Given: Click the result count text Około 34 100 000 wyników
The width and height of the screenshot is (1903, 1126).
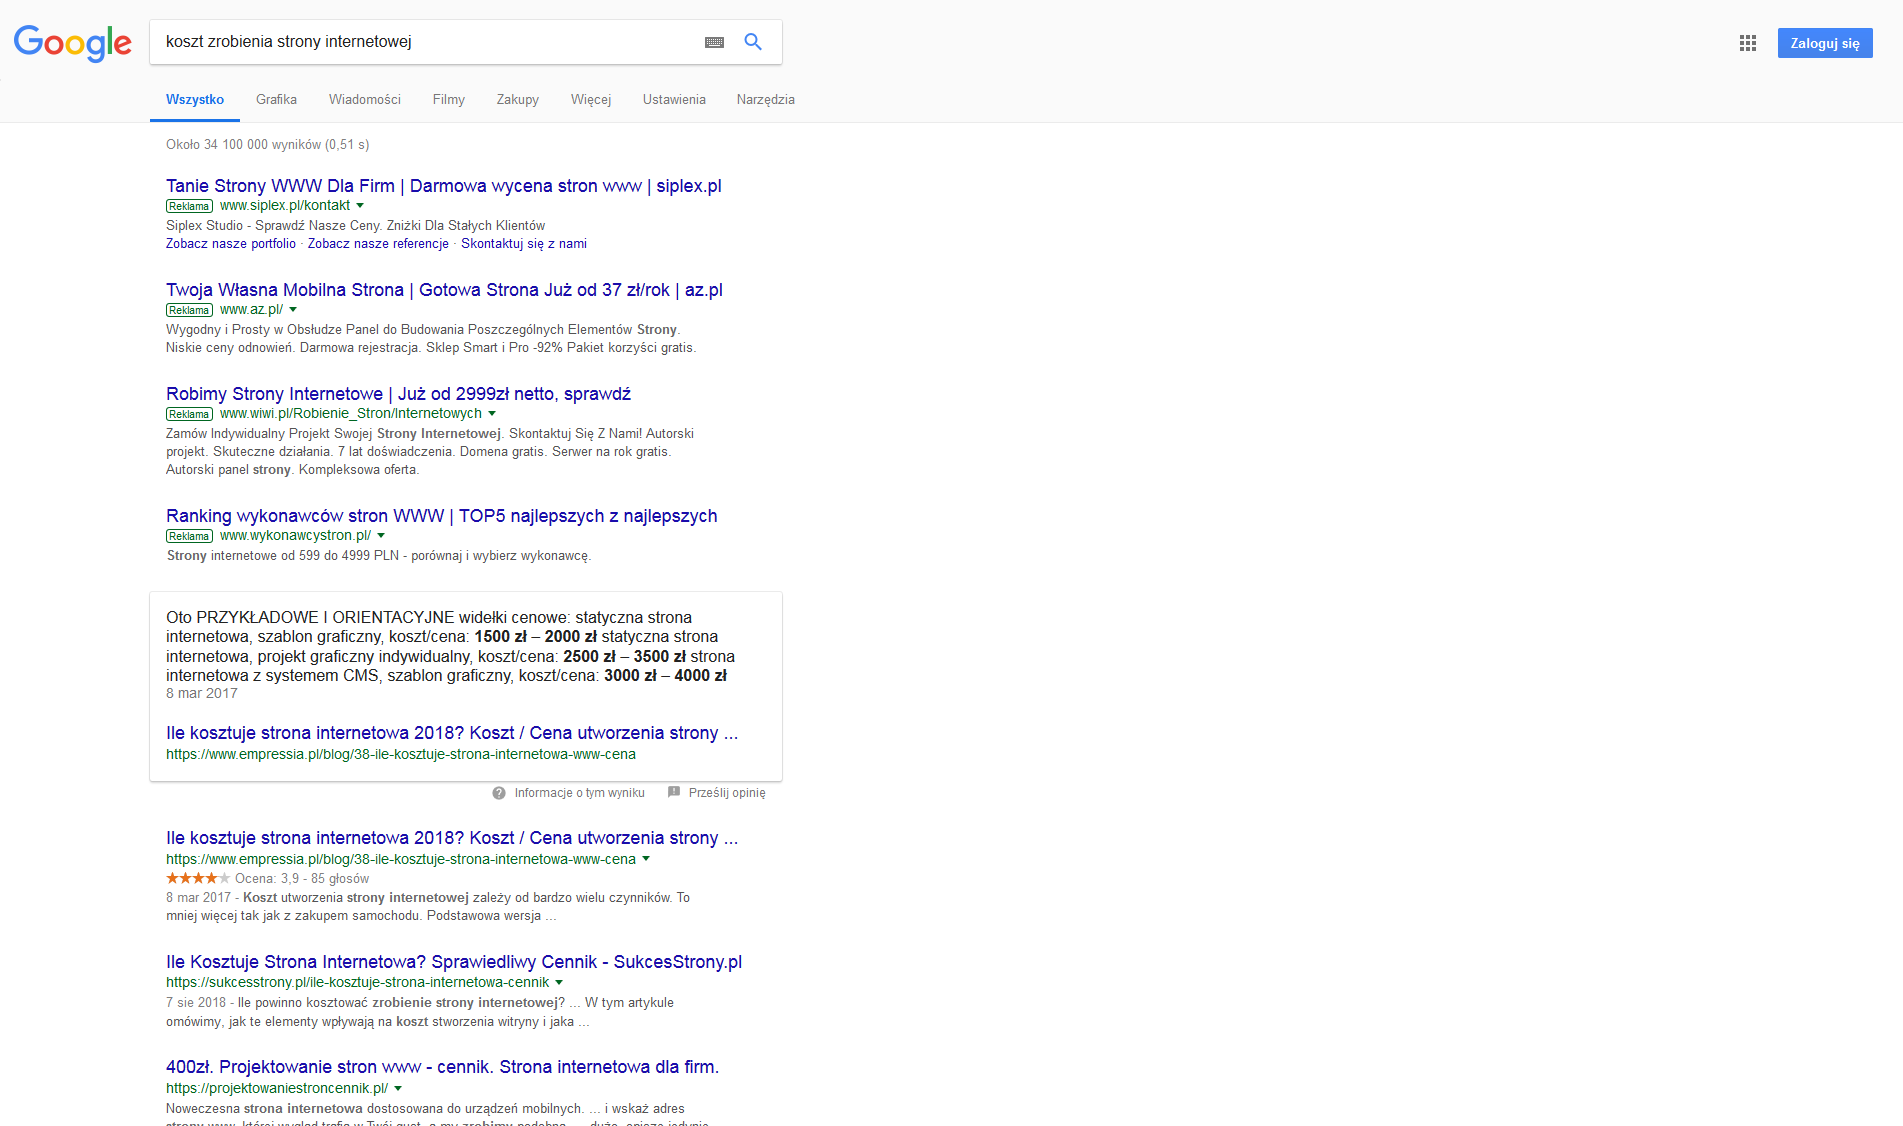Looking at the screenshot, I should pyautogui.click(x=268, y=145).
